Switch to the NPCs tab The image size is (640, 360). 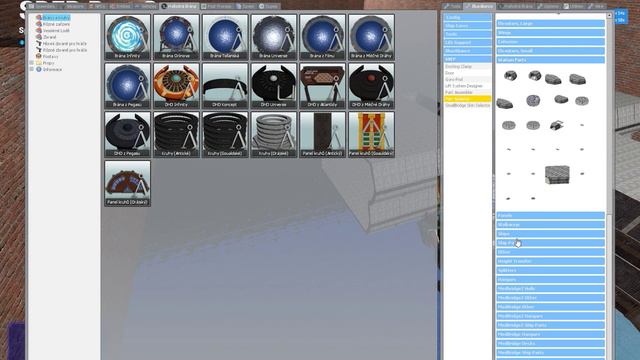pyautogui.click(x=97, y=6)
